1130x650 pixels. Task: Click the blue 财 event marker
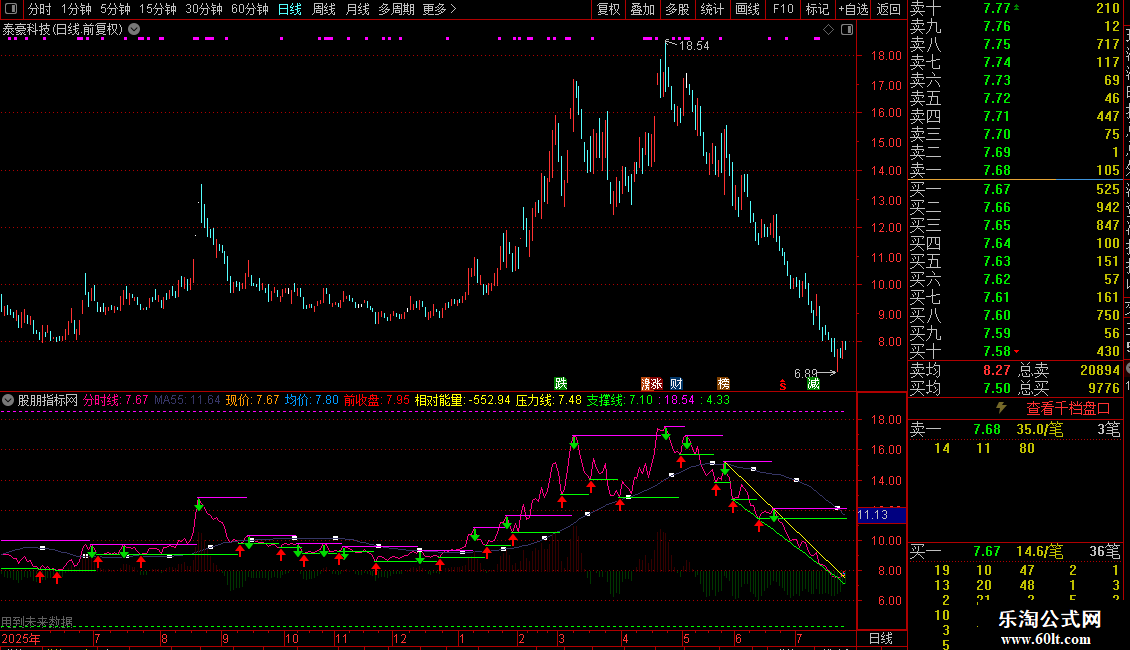coord(676,383)
